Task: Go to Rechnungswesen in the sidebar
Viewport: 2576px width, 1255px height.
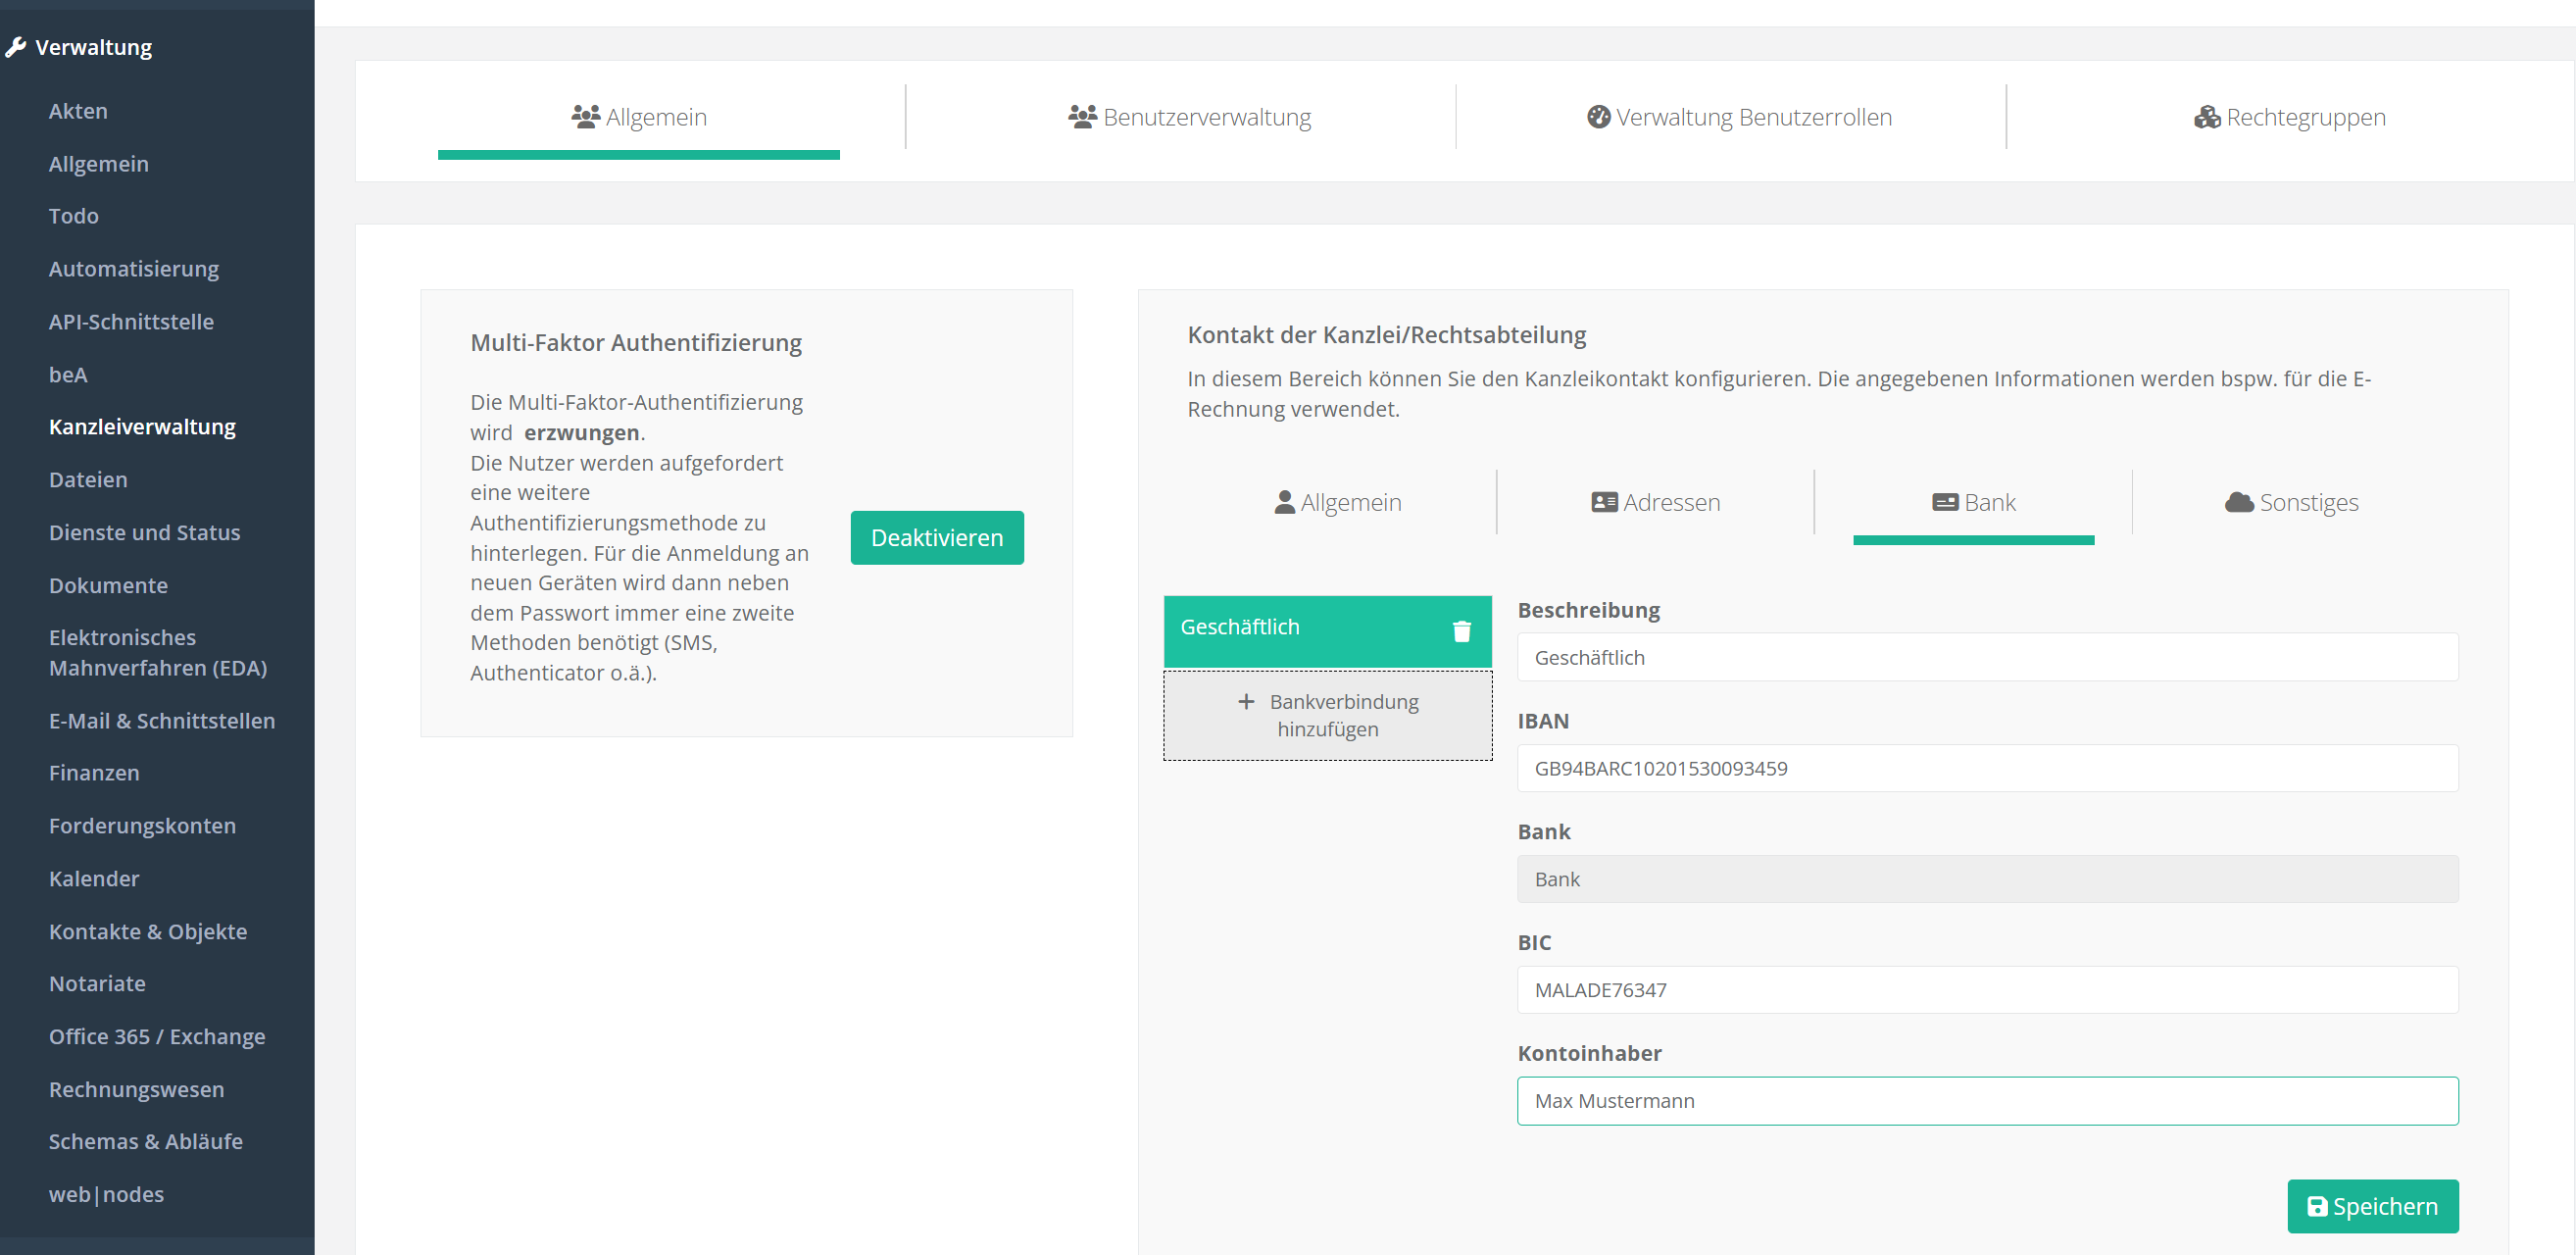Action: point(136,1089)
